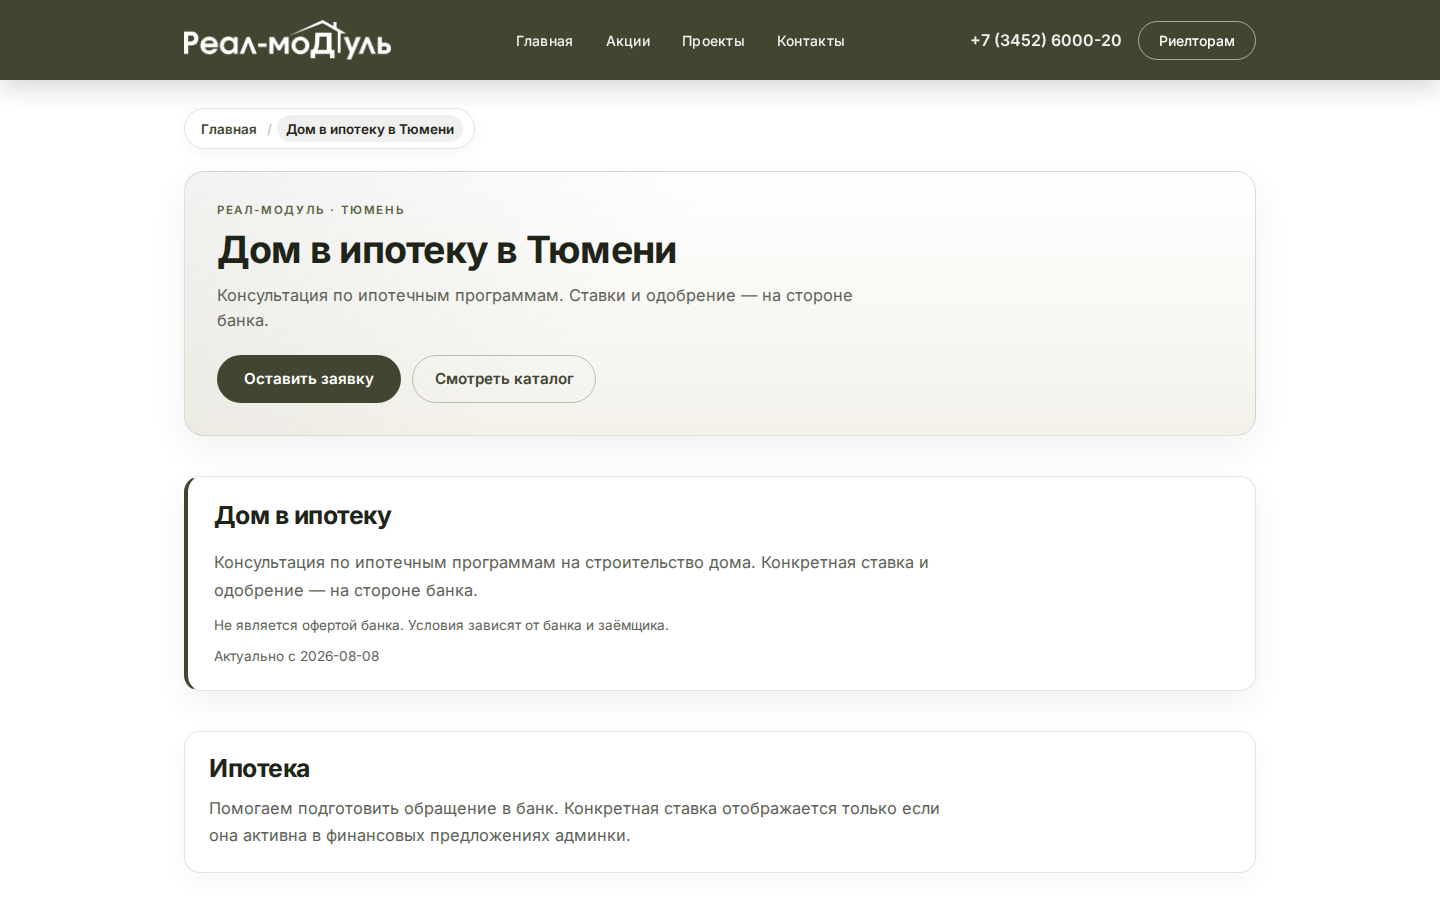Click the heading Дом в ипотеку в Тюмени

[x=447, y=250]
